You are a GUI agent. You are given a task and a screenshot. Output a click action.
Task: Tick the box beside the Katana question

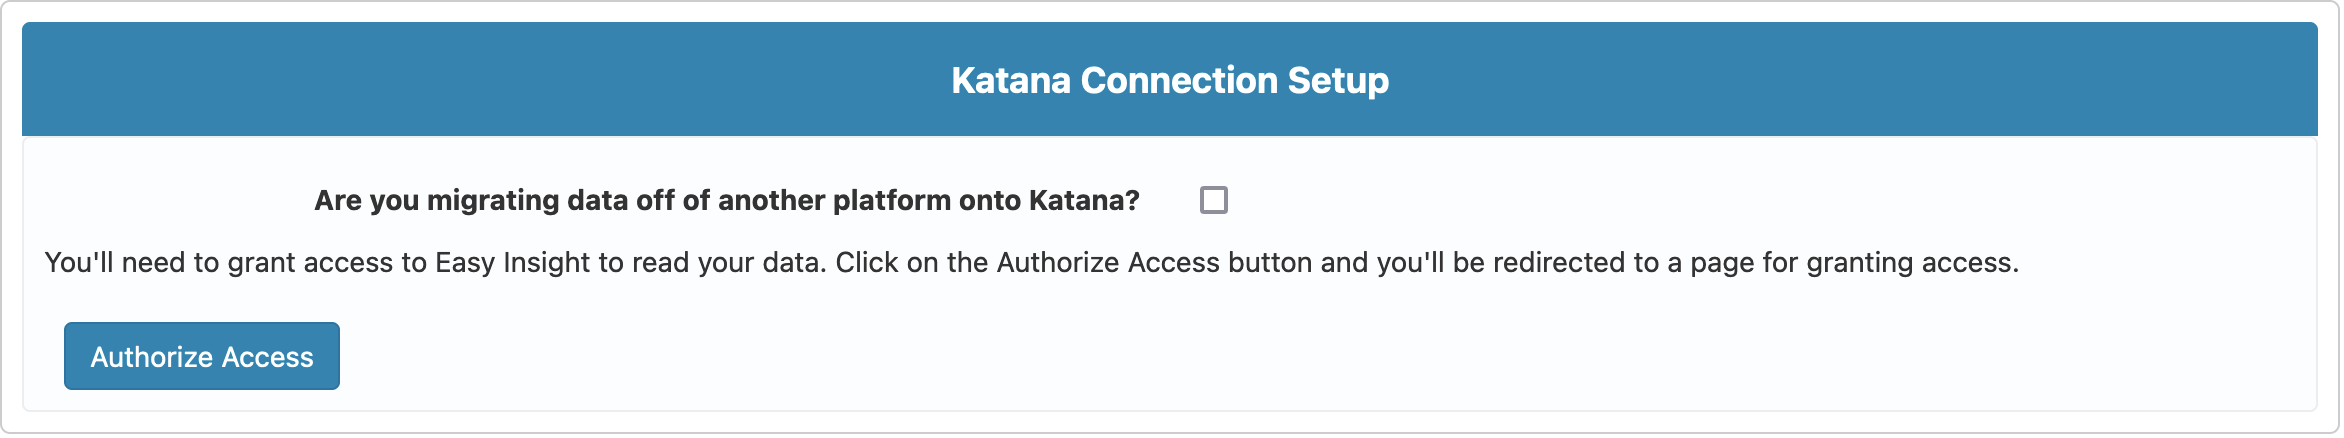click(1213, 200)
